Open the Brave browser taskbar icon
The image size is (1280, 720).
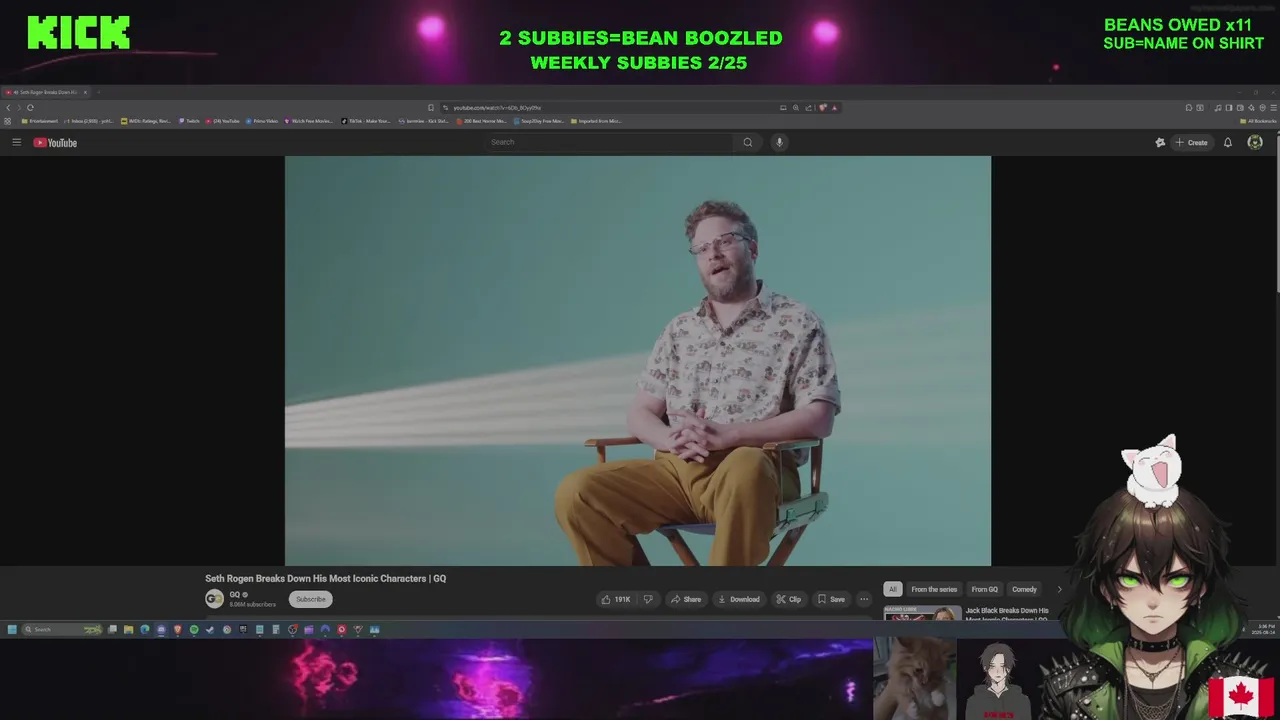(178, 629)
